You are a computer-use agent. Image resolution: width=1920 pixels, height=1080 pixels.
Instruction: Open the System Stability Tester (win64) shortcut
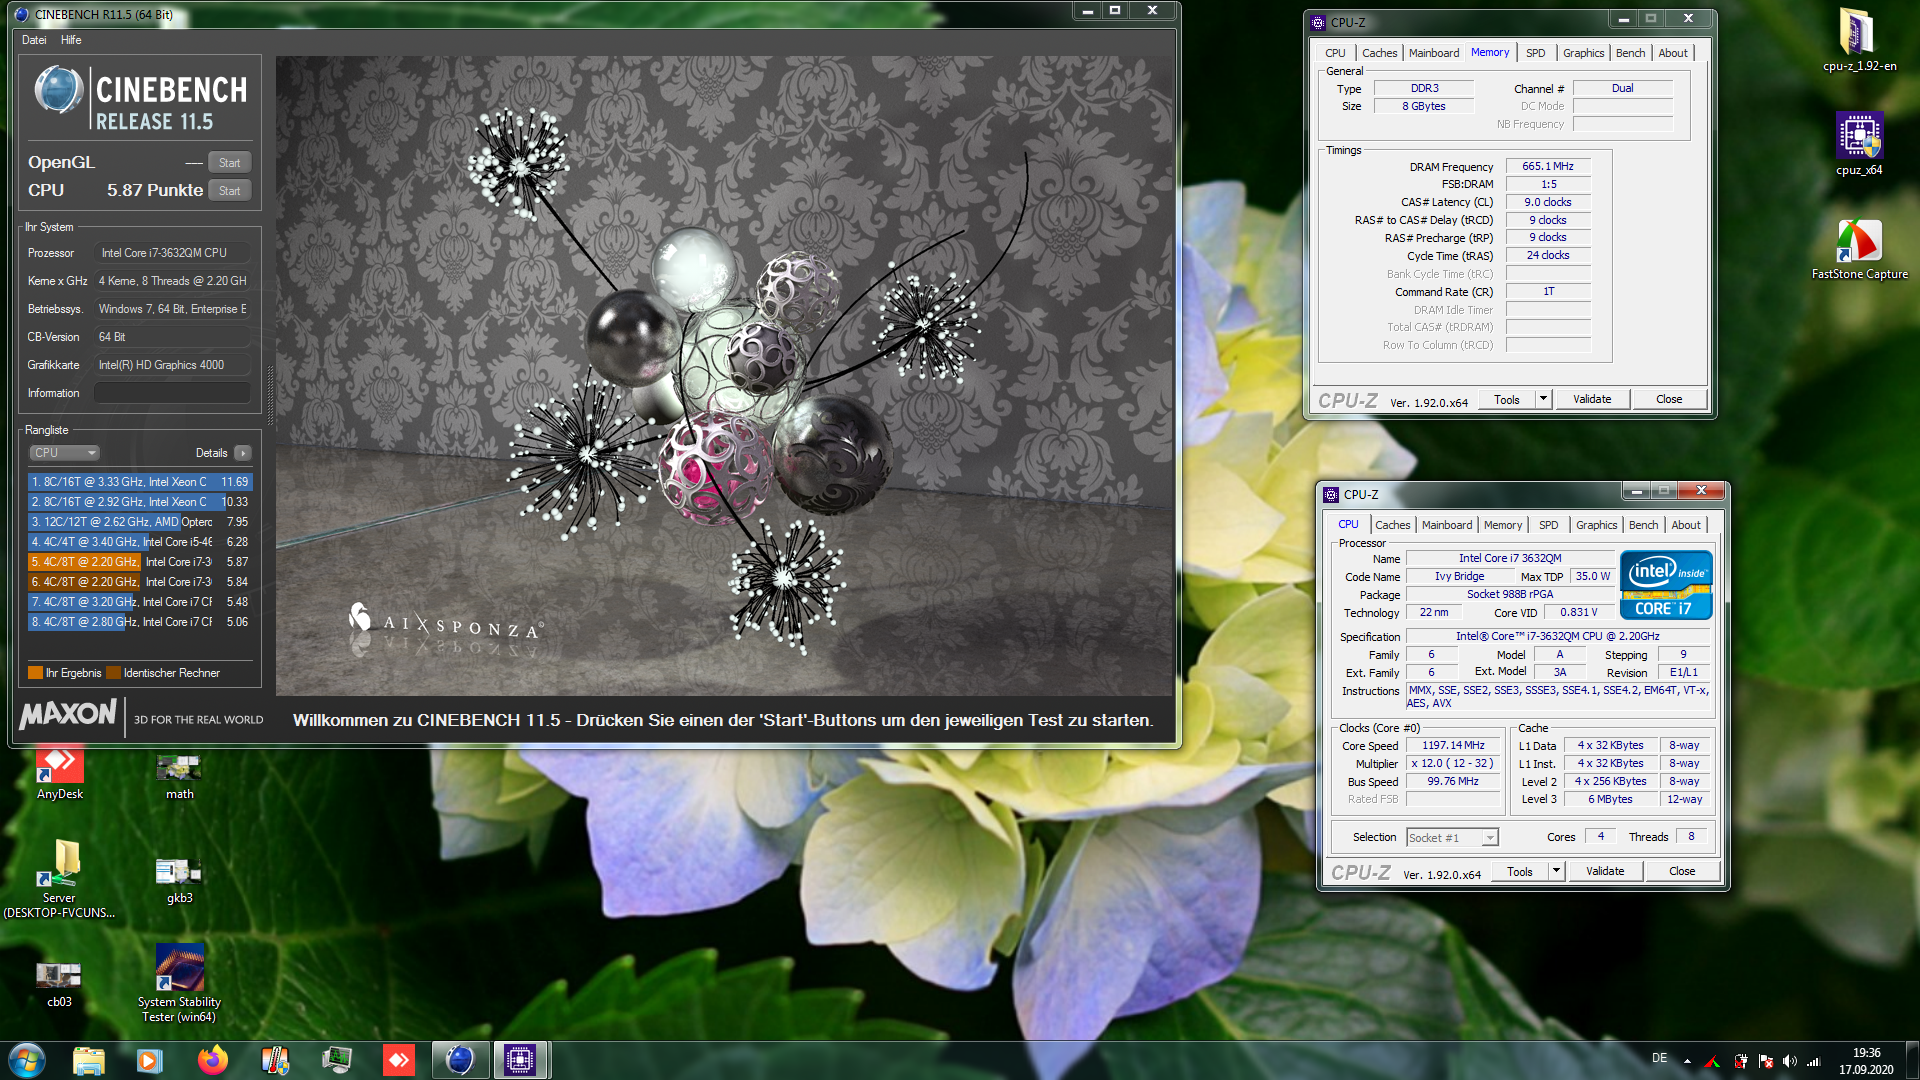pos(179,983)
